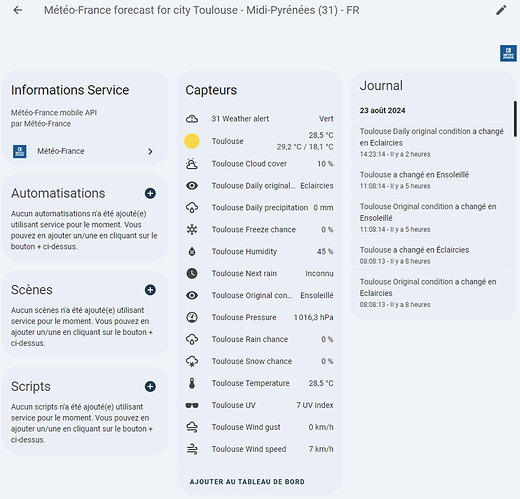Image resolution: width=520 pixels, height=499 pixels.
Task: Click Ajouter au tableau de bord button
Action: click(x=247, y=482)
